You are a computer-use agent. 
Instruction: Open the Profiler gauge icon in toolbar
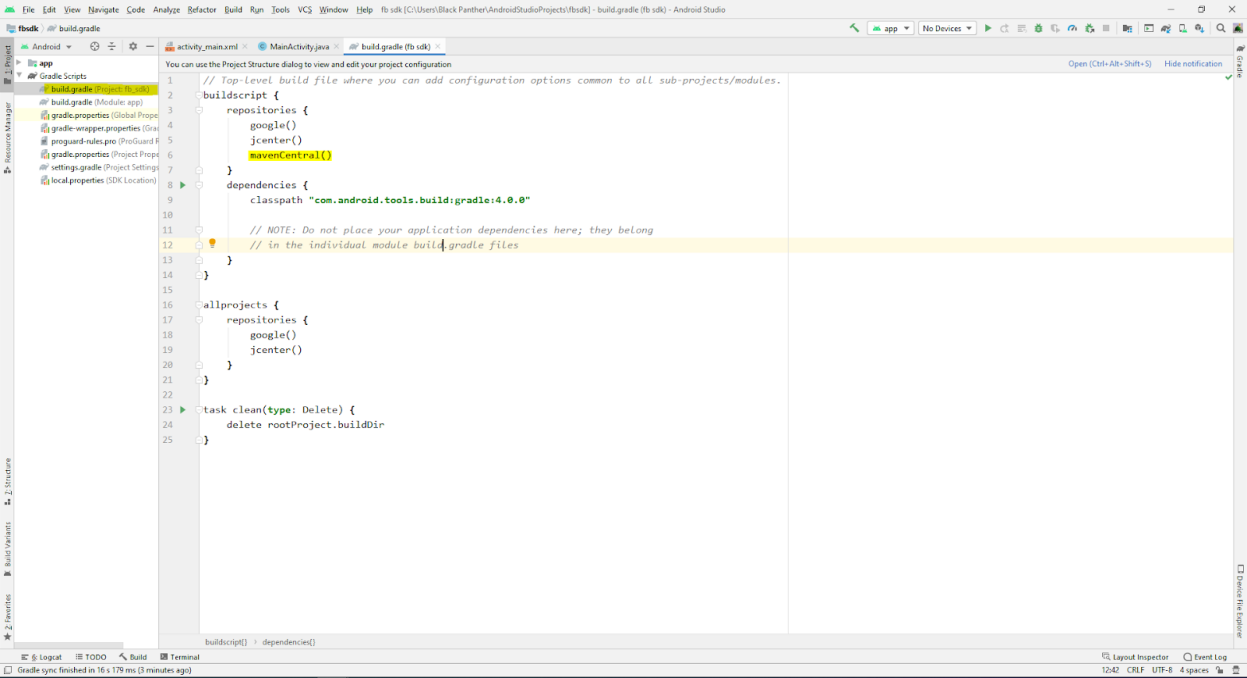pyautogui.click(x=1072, y=28)
